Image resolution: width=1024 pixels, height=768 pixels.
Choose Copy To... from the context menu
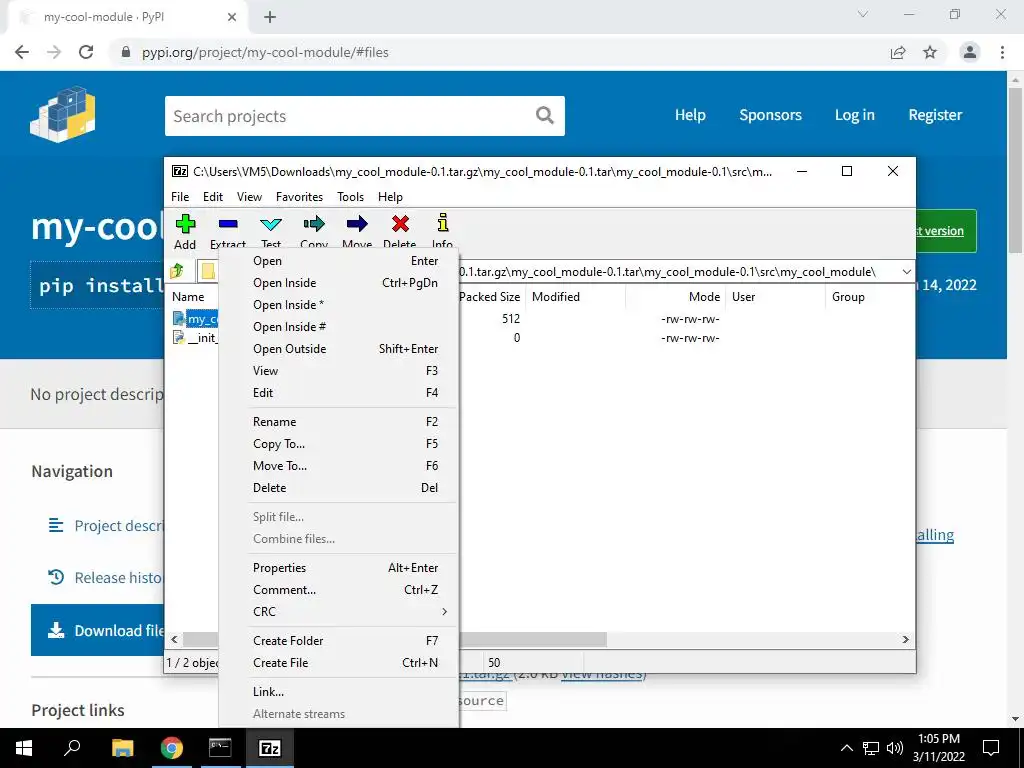[339, 444]
